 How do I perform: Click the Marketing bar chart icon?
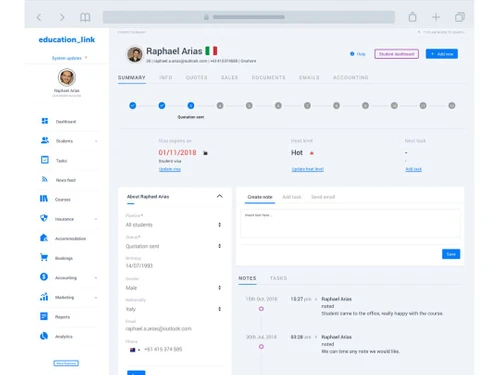[x=44, y=296]
